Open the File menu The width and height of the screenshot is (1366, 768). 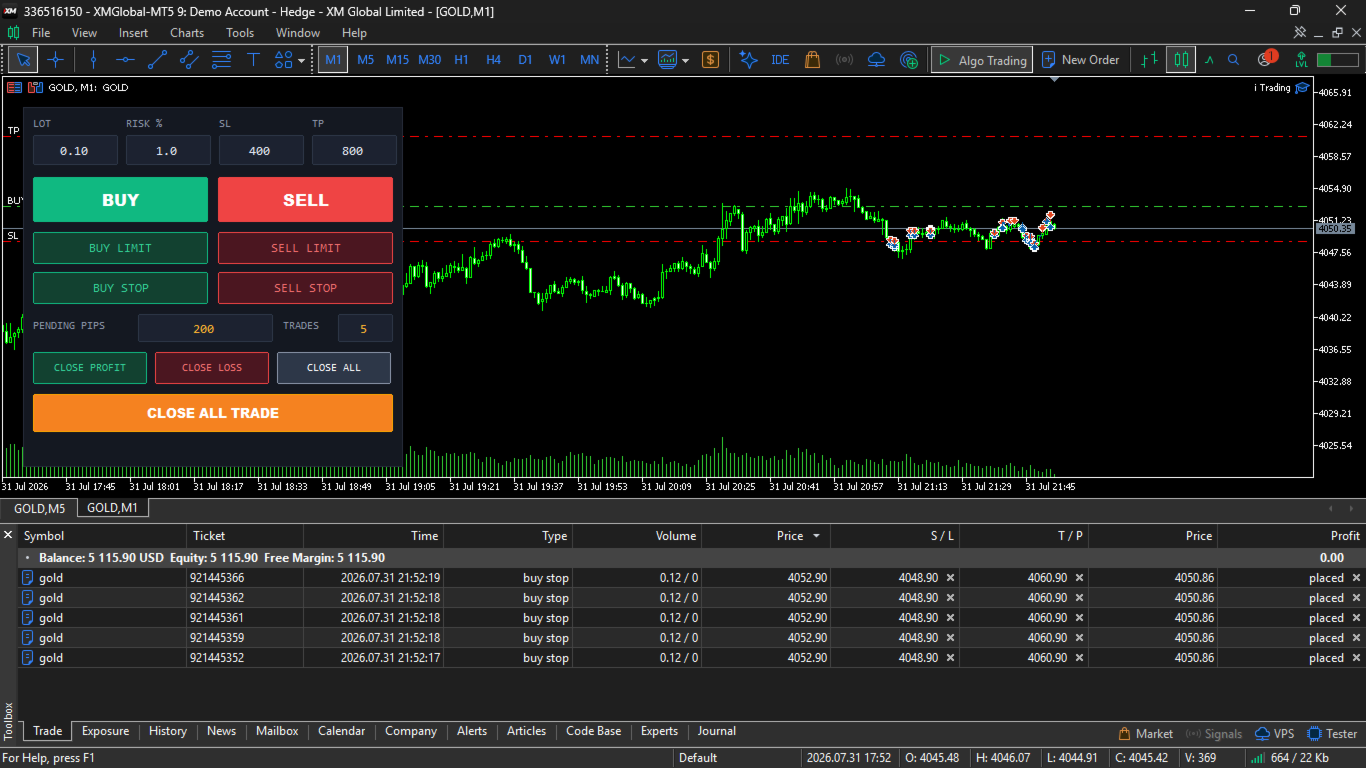41,33
